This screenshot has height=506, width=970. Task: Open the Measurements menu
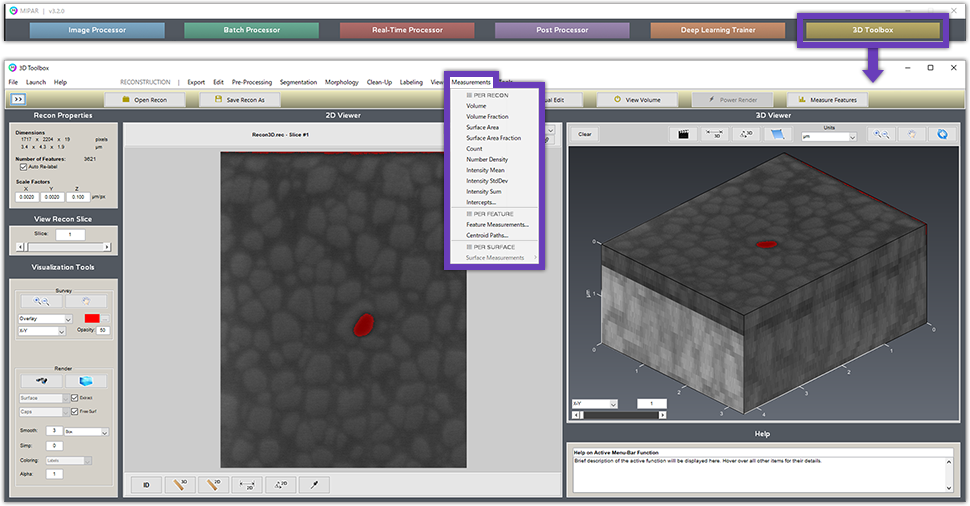(471, 82)
